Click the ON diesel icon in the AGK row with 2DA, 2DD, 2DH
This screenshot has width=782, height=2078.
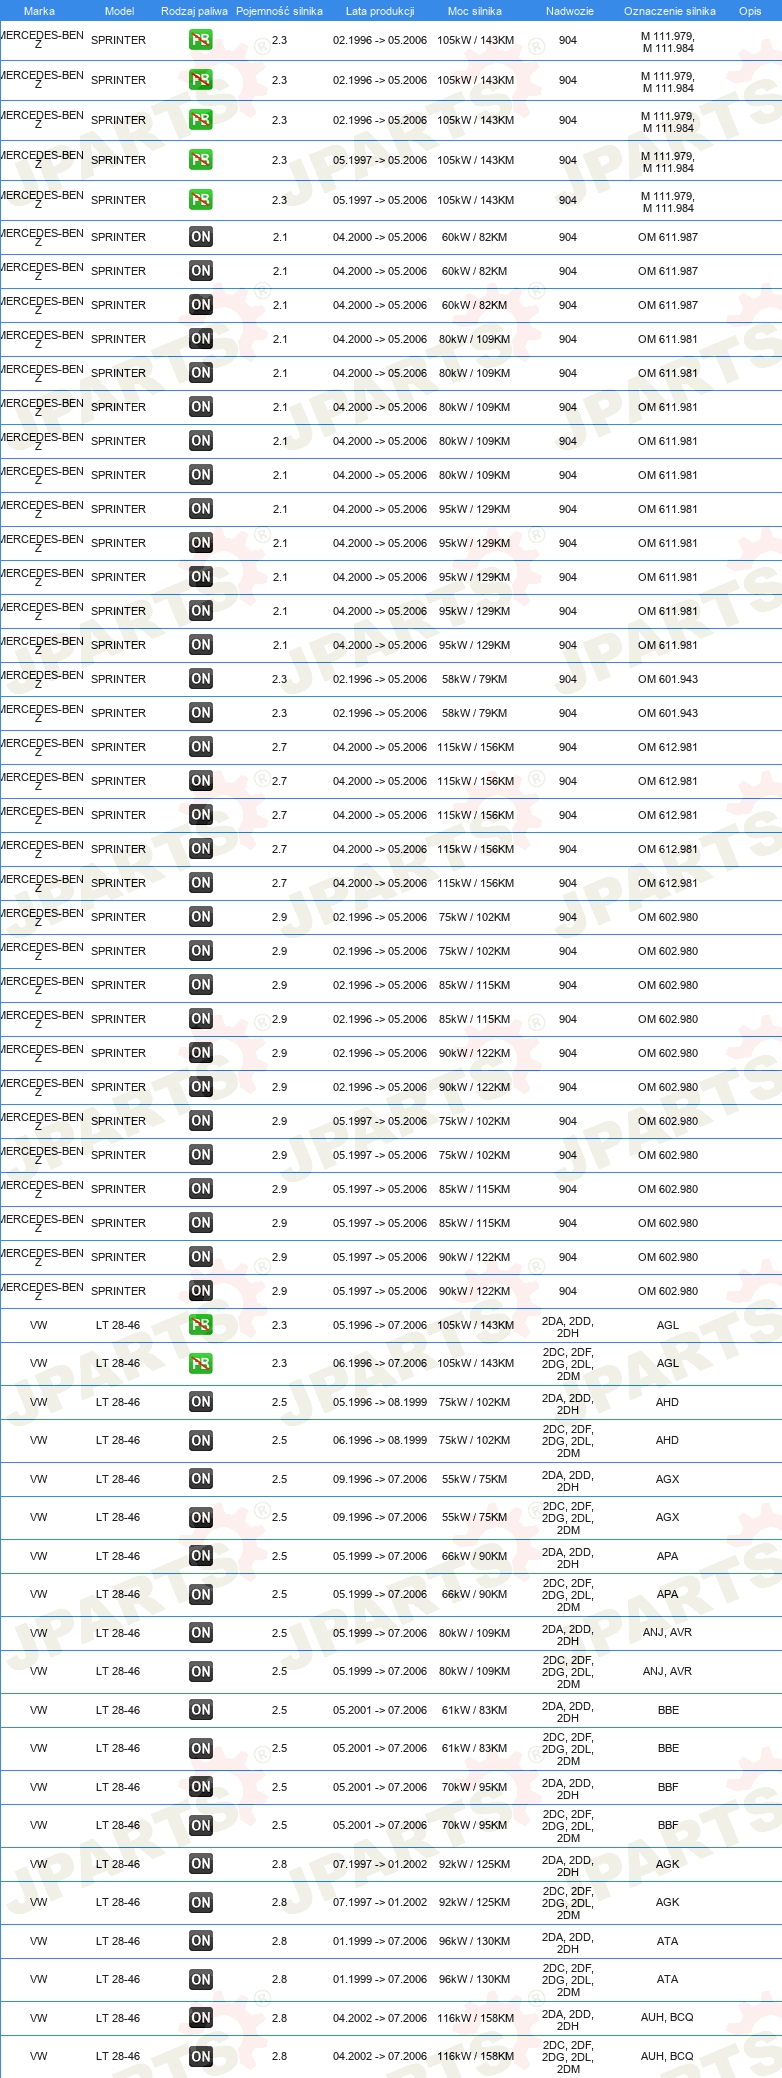pos(201,1864)
